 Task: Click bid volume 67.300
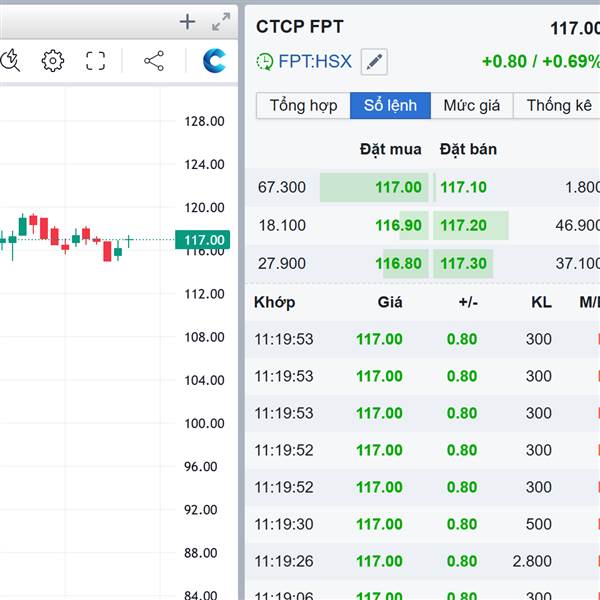pyautogui.click(x=282, y=187)
